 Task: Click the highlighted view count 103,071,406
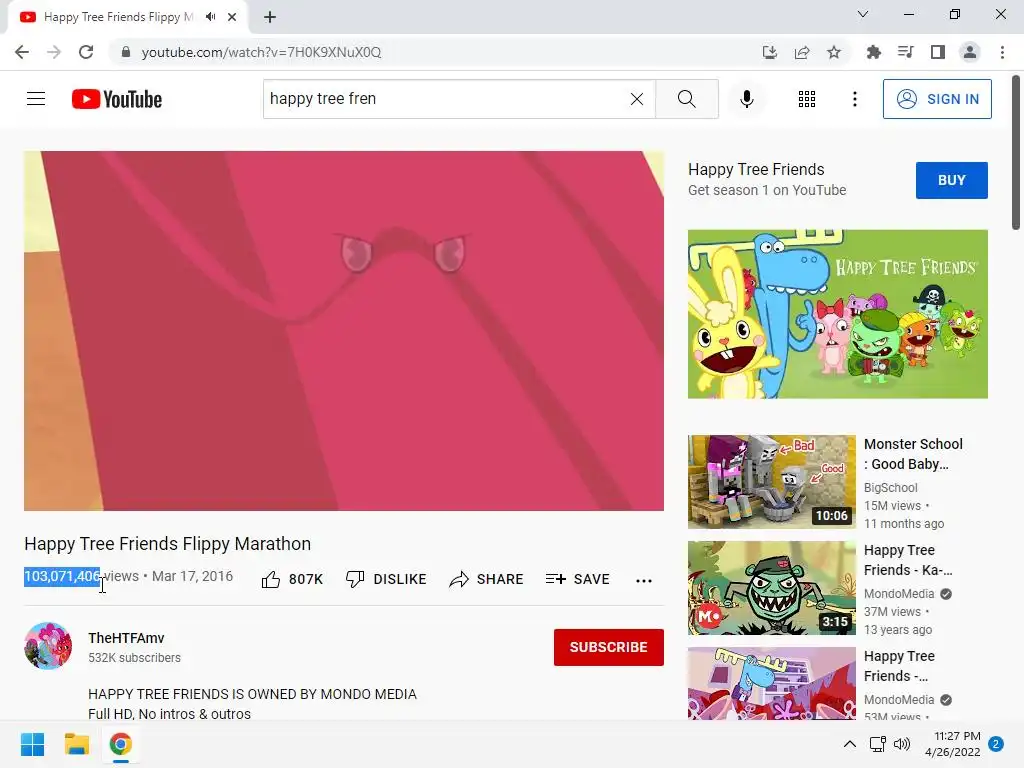coord(62,577)
